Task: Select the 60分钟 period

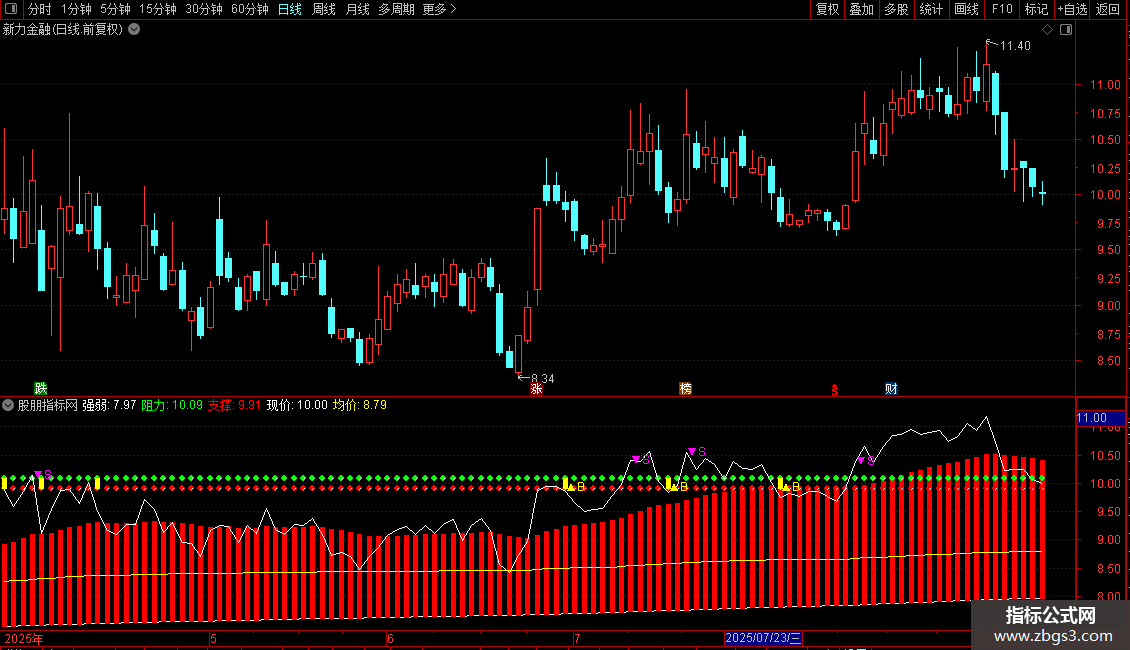Action: tap(249, 9)
